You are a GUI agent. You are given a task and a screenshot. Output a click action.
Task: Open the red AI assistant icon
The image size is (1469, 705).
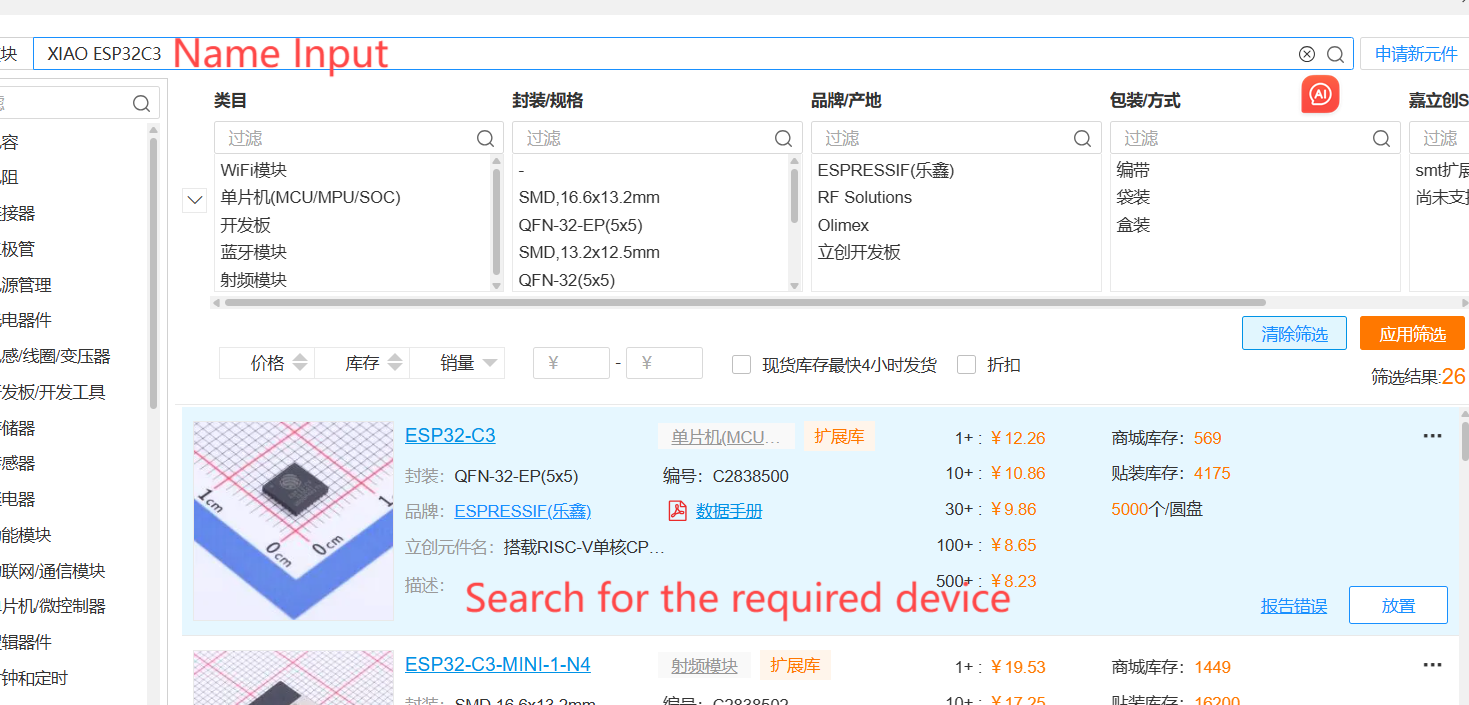(1320, 94)
